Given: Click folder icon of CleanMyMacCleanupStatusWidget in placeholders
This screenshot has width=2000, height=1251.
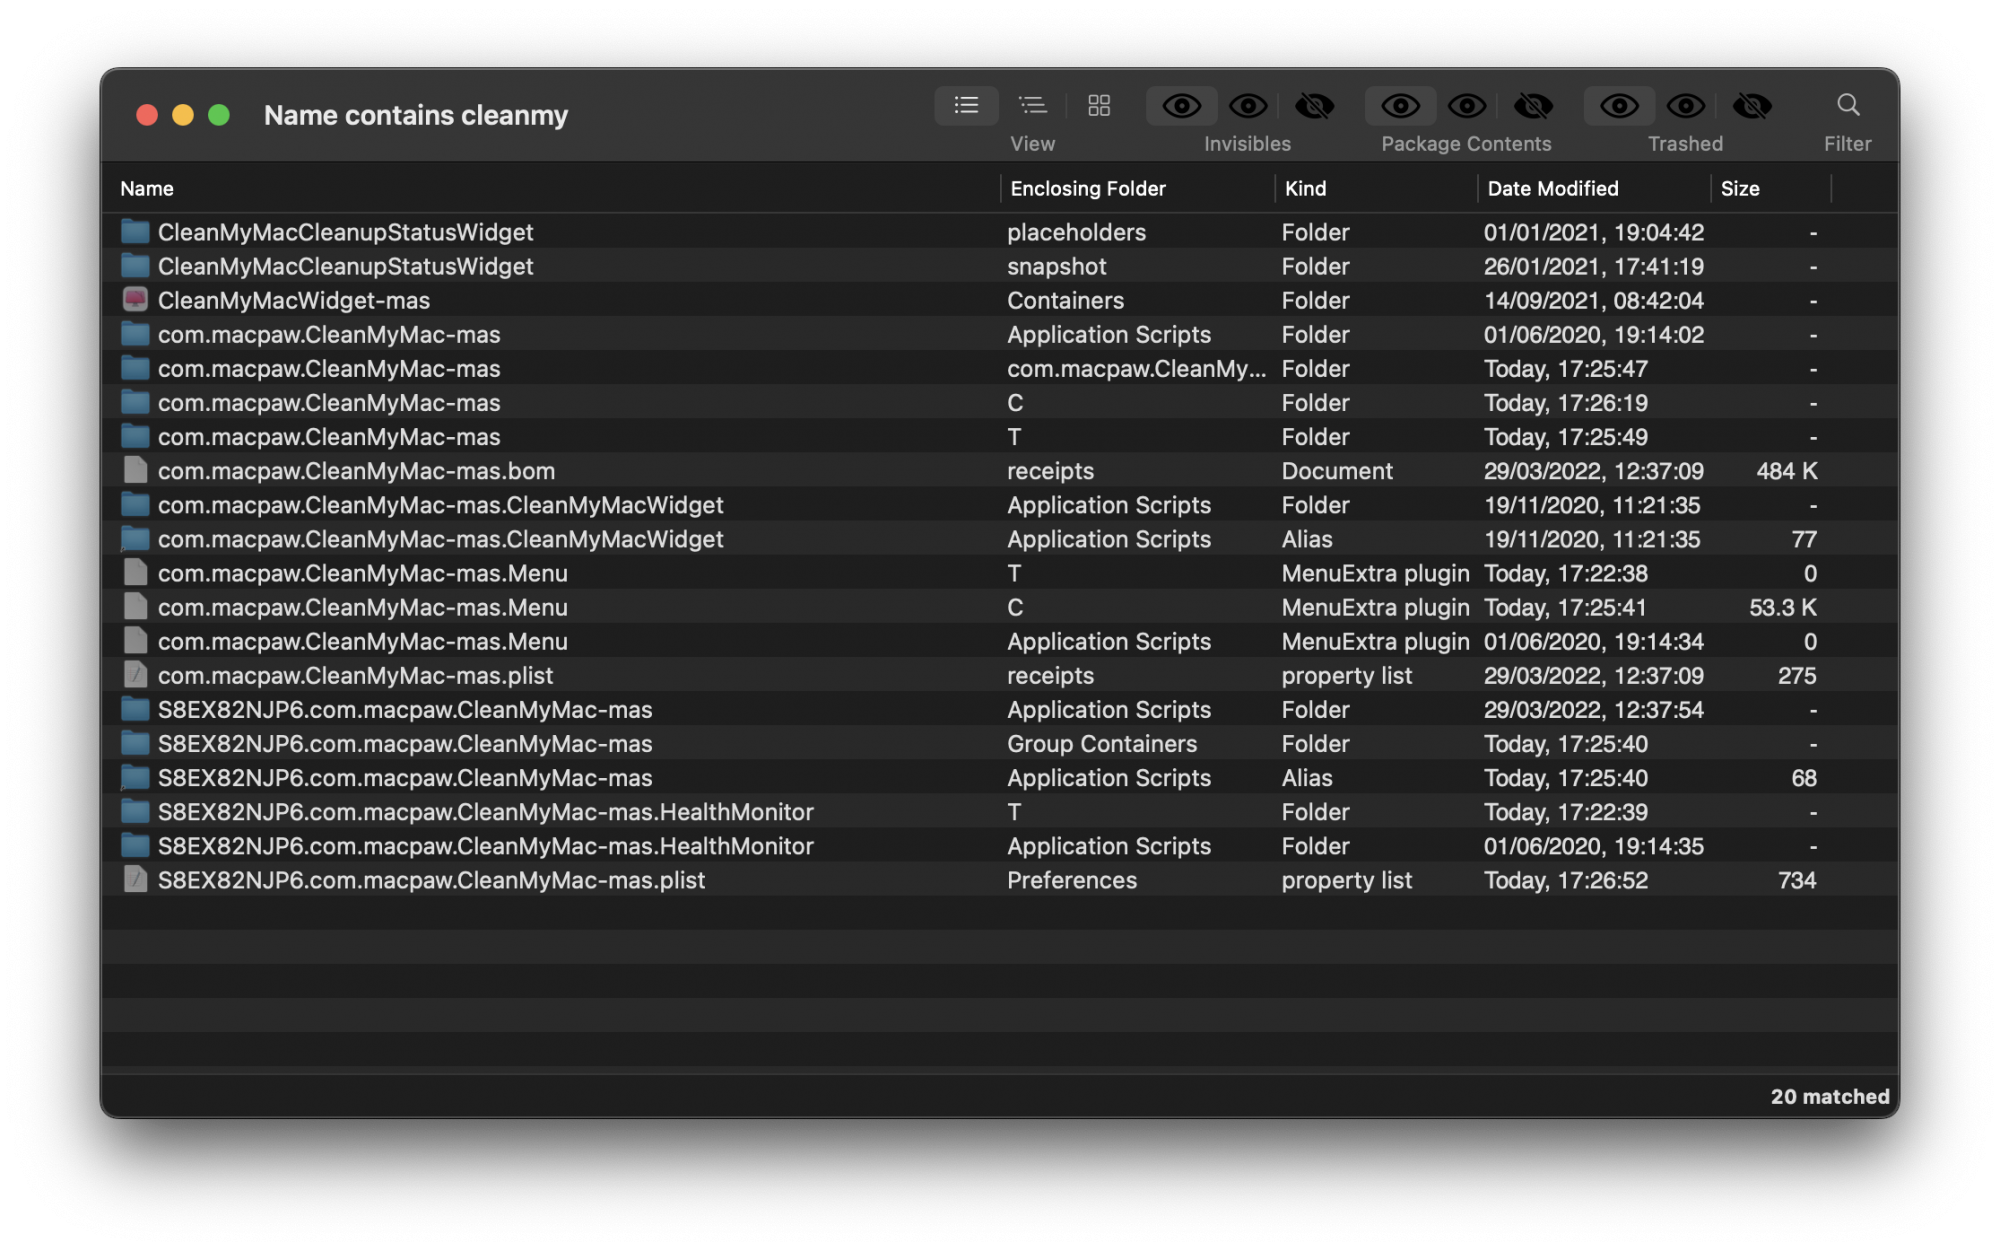Looking at the screenshot, I should 135,232.
